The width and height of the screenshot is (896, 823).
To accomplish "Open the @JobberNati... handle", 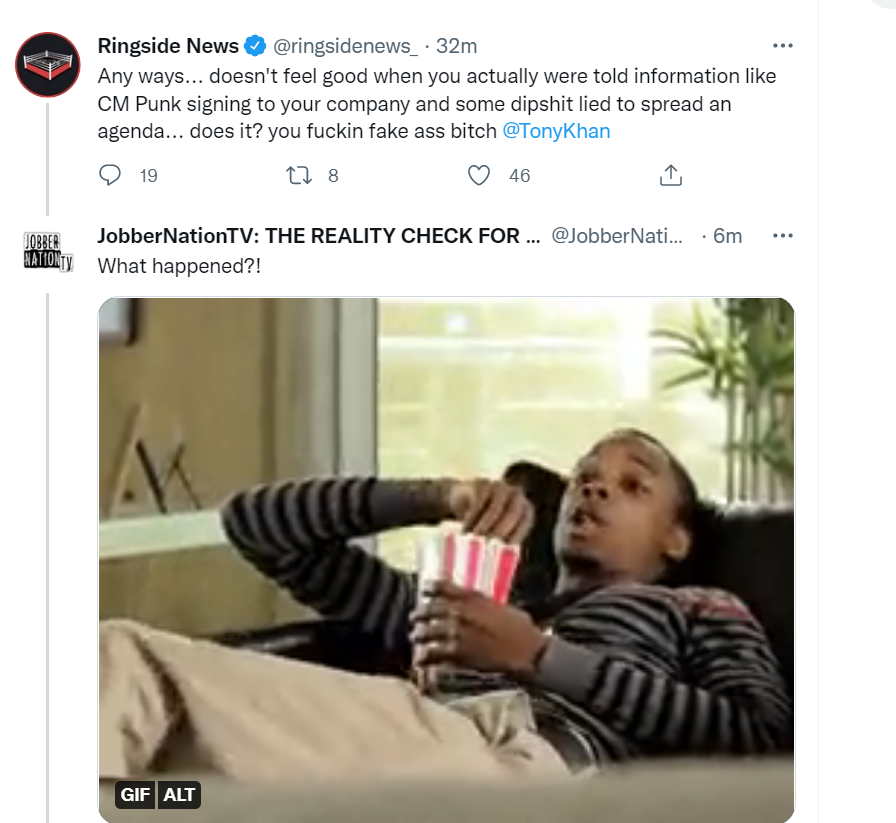I will 617,235.
